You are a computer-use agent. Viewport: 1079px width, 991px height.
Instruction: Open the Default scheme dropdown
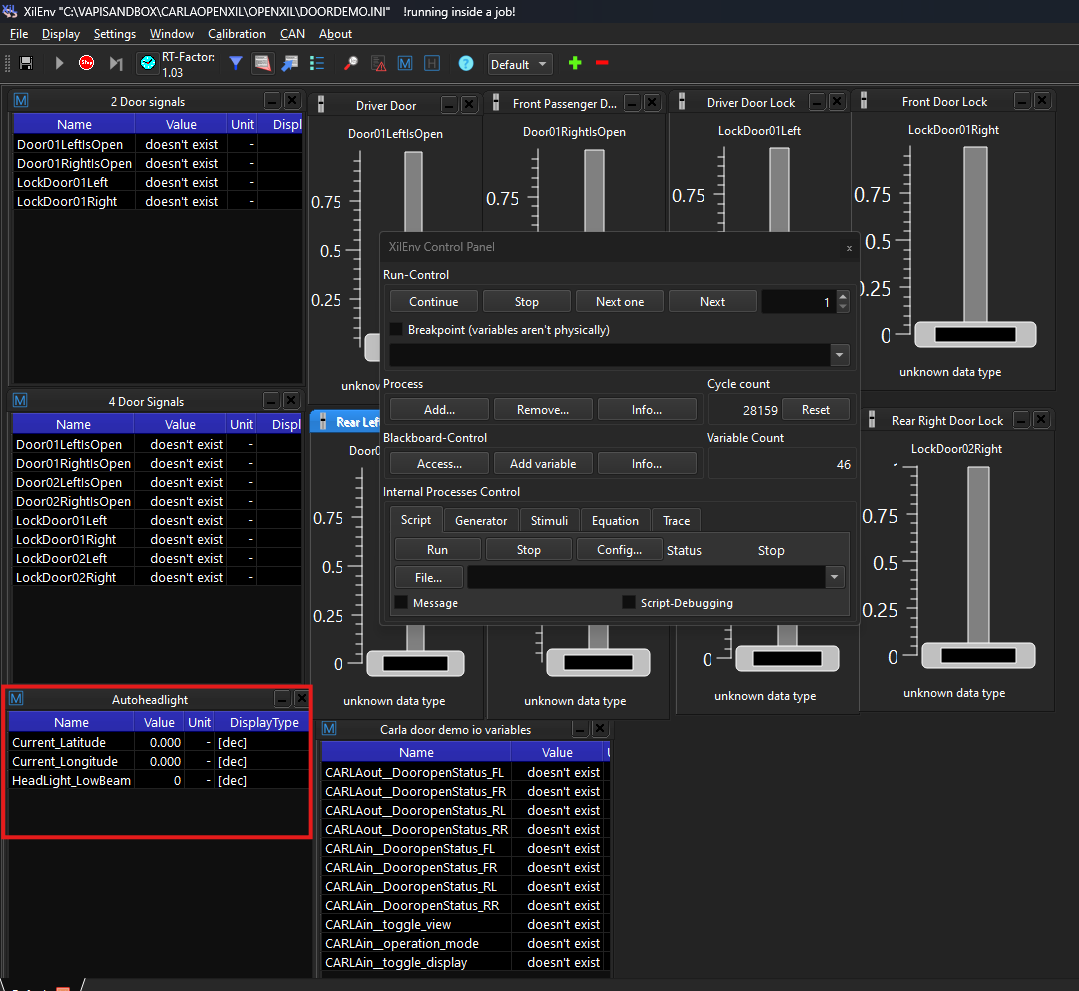[520, 63]
